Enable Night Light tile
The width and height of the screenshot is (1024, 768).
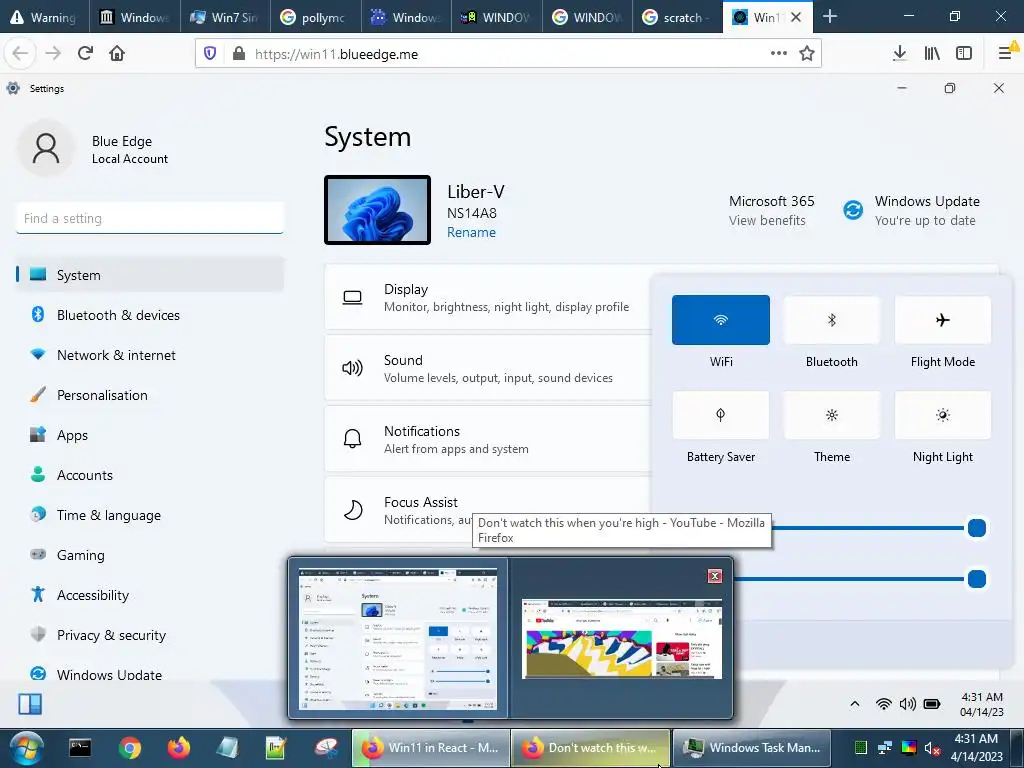[942, 415]
